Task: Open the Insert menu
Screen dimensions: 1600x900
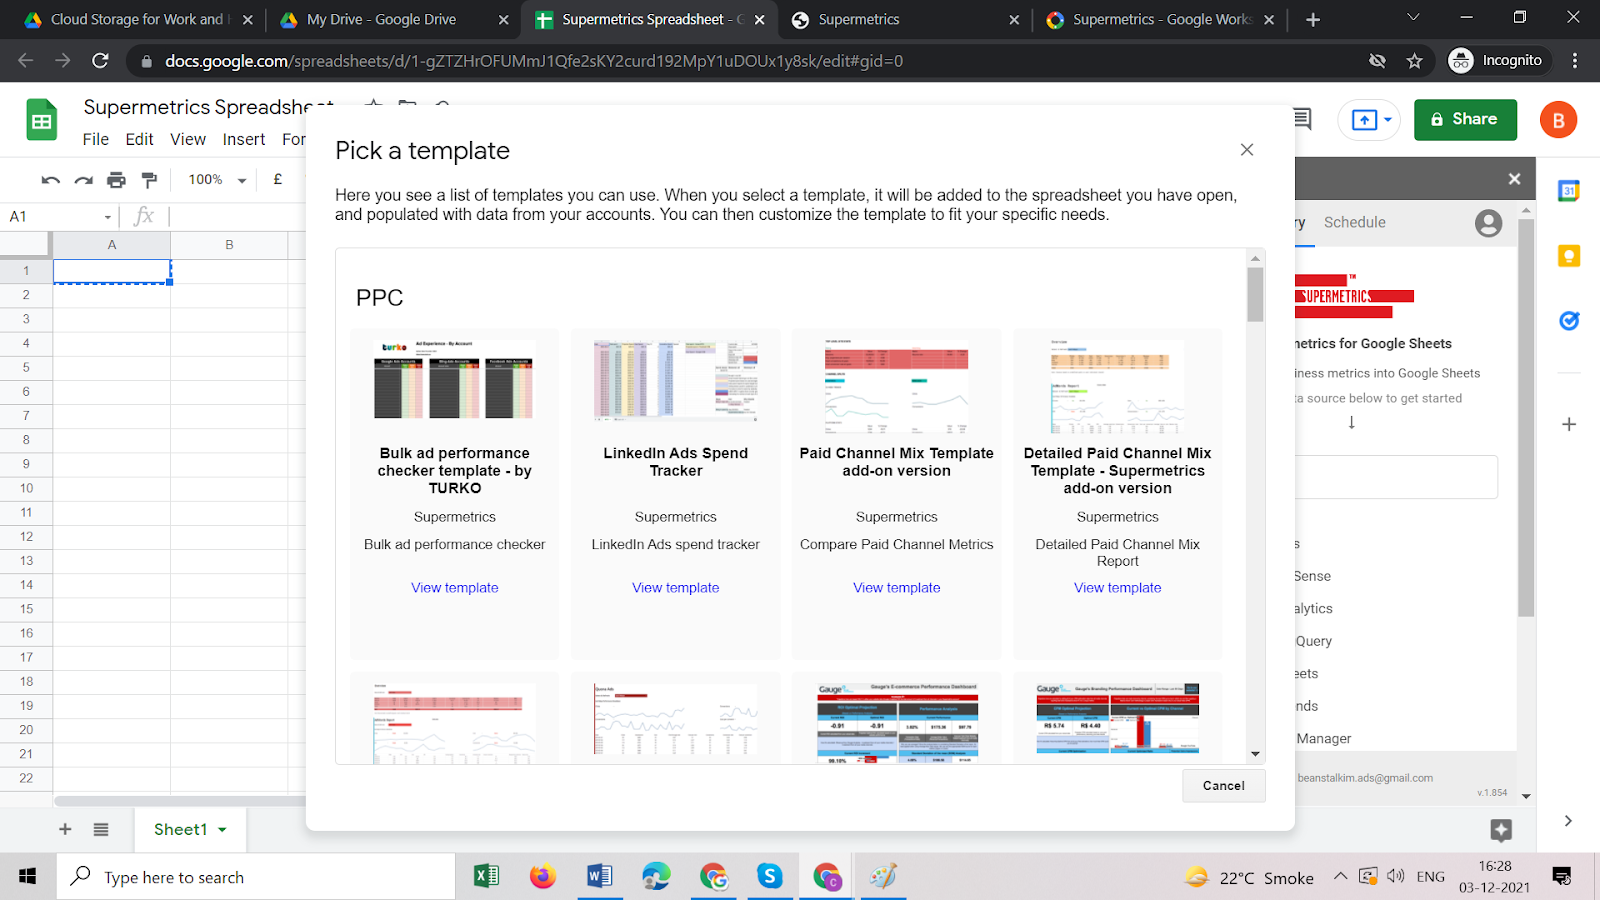Action: point(244,139)
